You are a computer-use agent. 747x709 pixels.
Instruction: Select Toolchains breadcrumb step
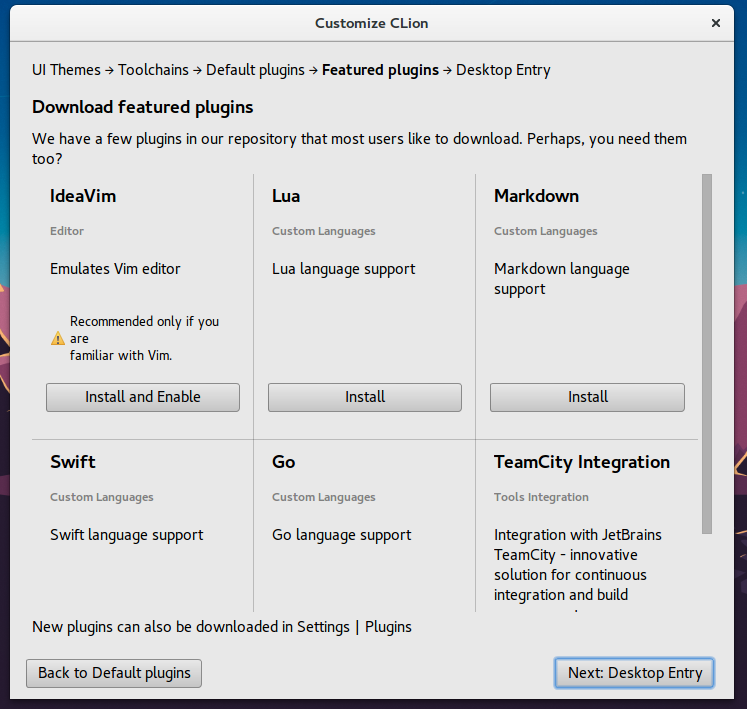point(153,70)
